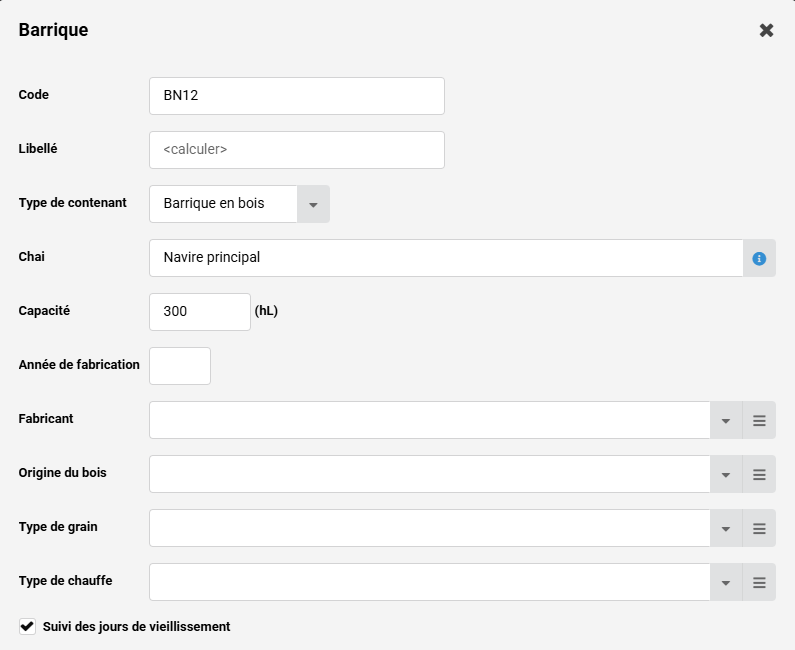Click inside the Type de grain field

click(429, 528)
